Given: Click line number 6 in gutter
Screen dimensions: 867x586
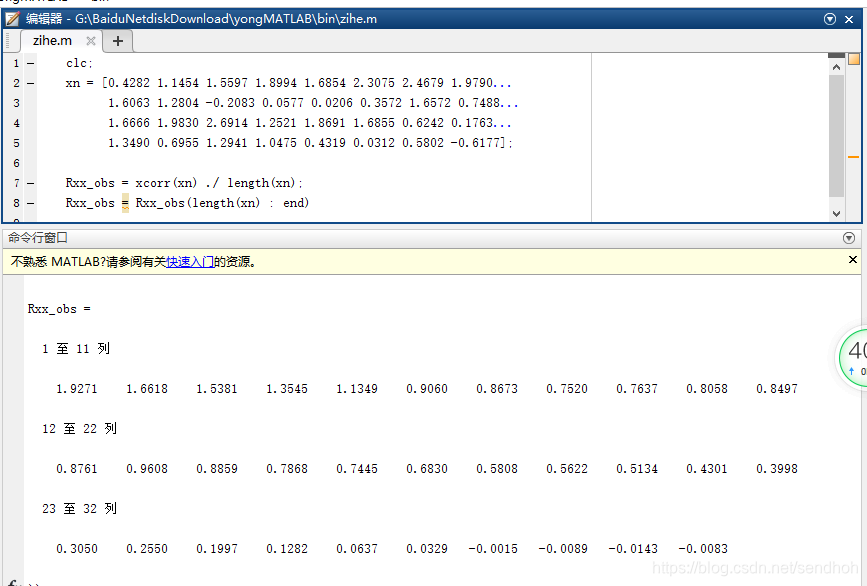Looking at the screenshot, I should point(17,163).
